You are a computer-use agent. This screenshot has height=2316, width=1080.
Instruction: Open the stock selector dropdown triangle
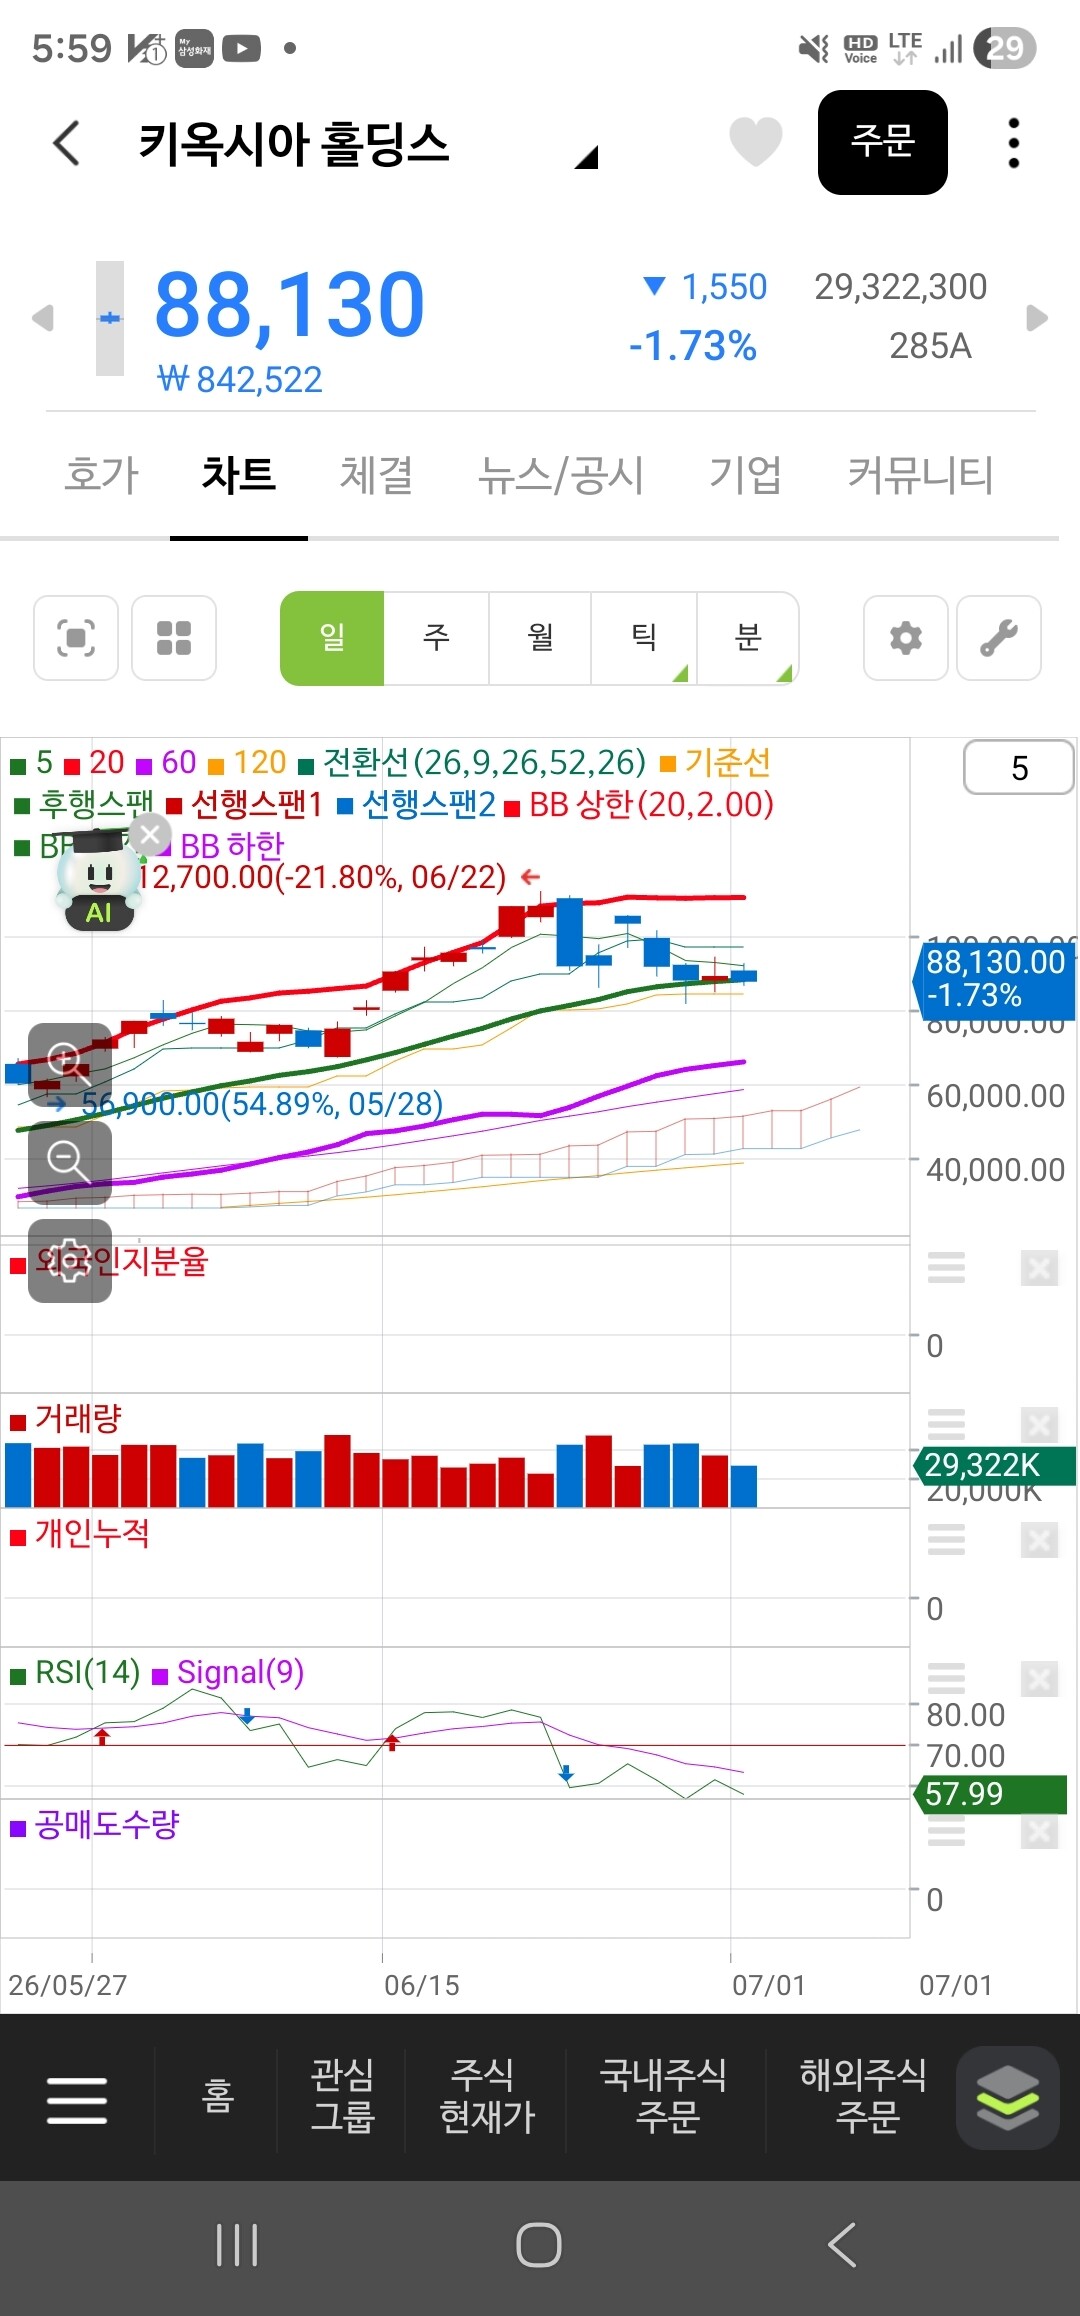click(587, 157)
